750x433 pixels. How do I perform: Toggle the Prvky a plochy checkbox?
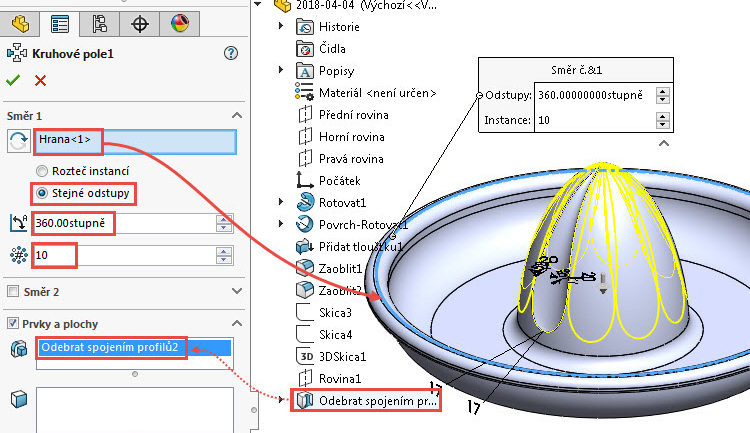(x=13, y=323)
